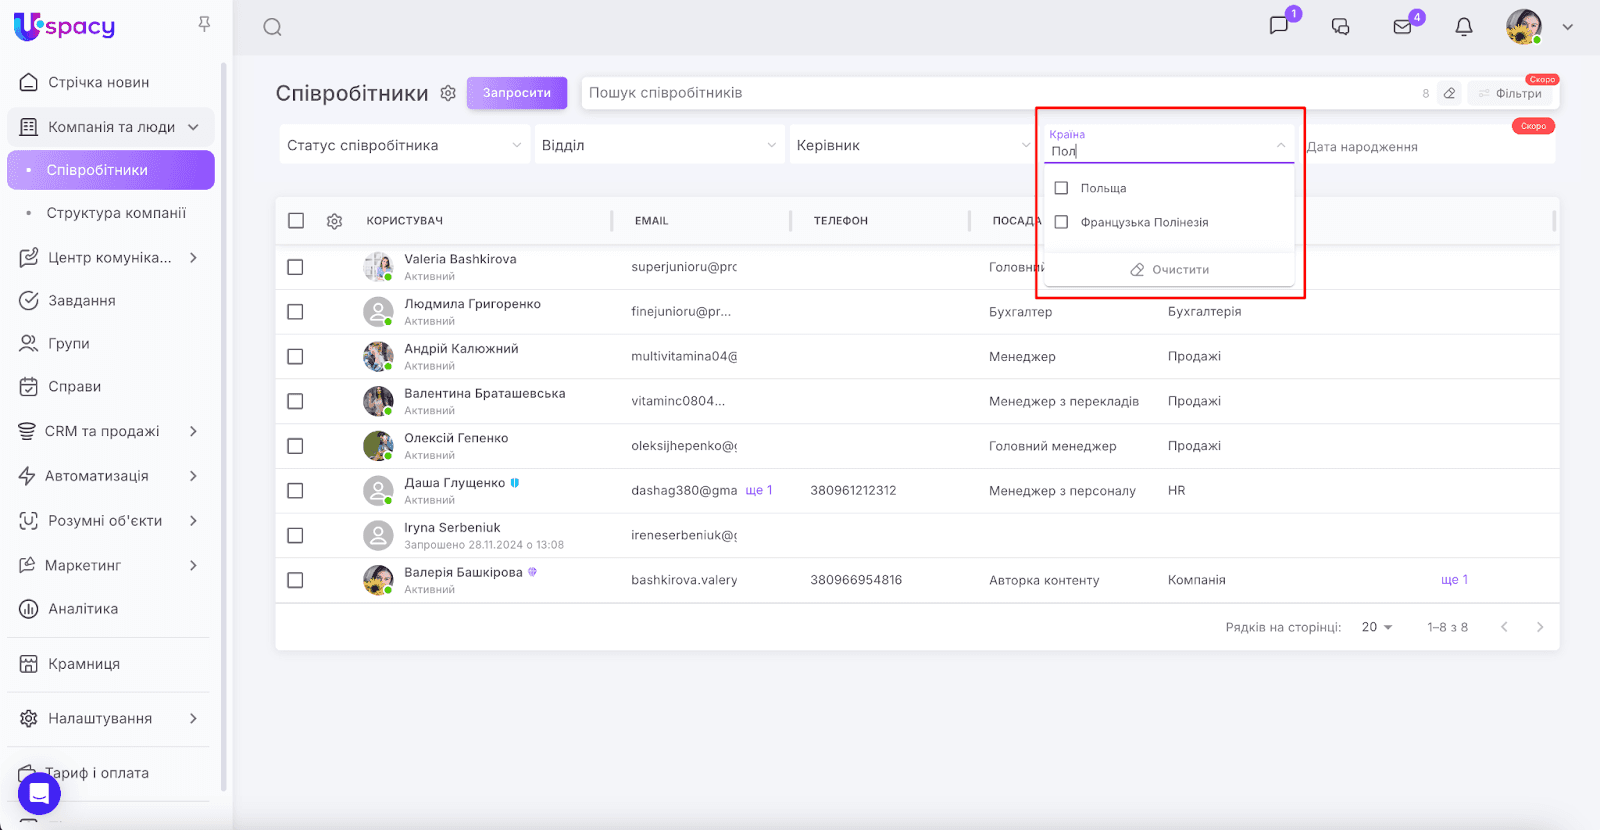Open Структура компанії in sidebar

116,213
